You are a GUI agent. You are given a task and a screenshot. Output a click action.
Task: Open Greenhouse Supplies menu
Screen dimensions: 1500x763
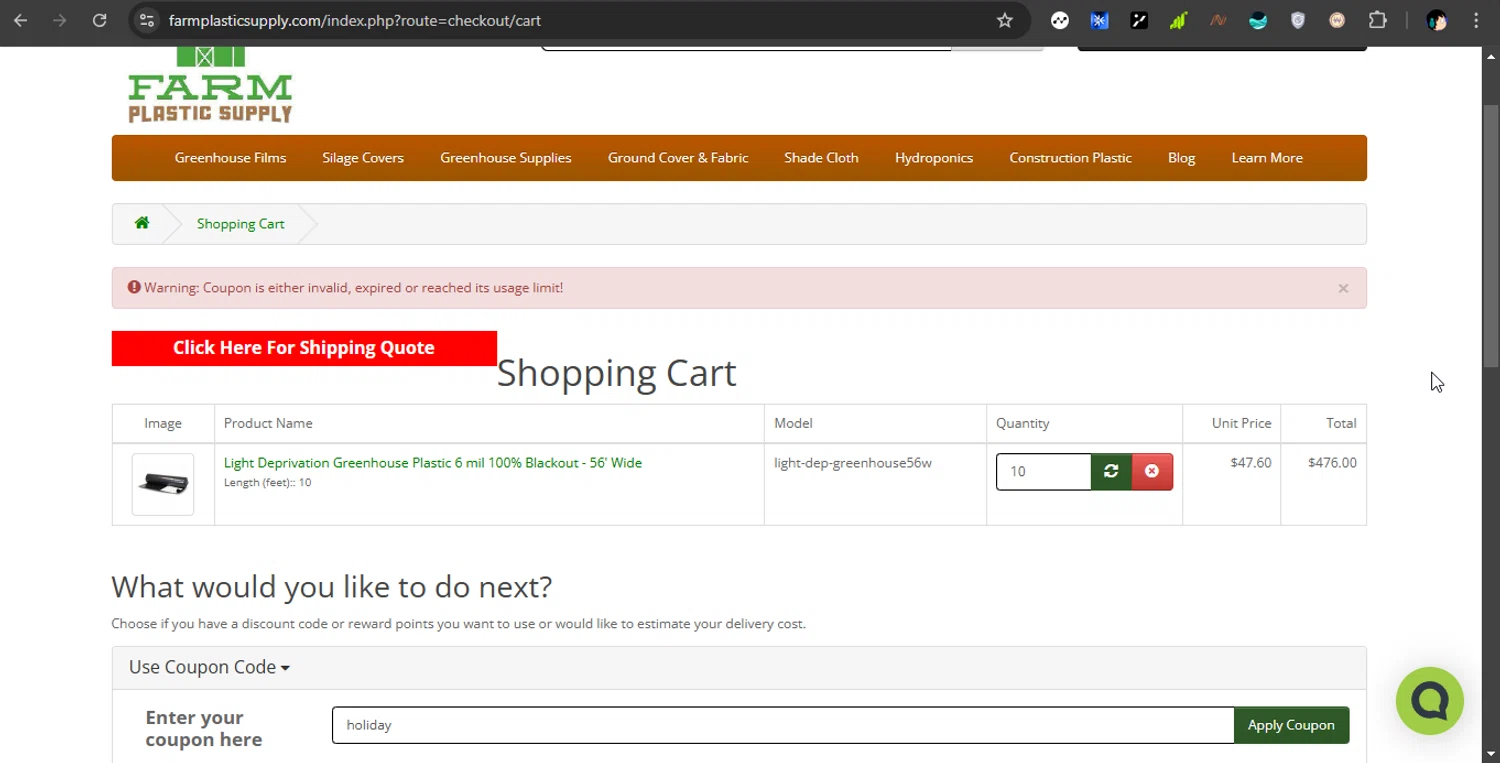click(506, 158)
